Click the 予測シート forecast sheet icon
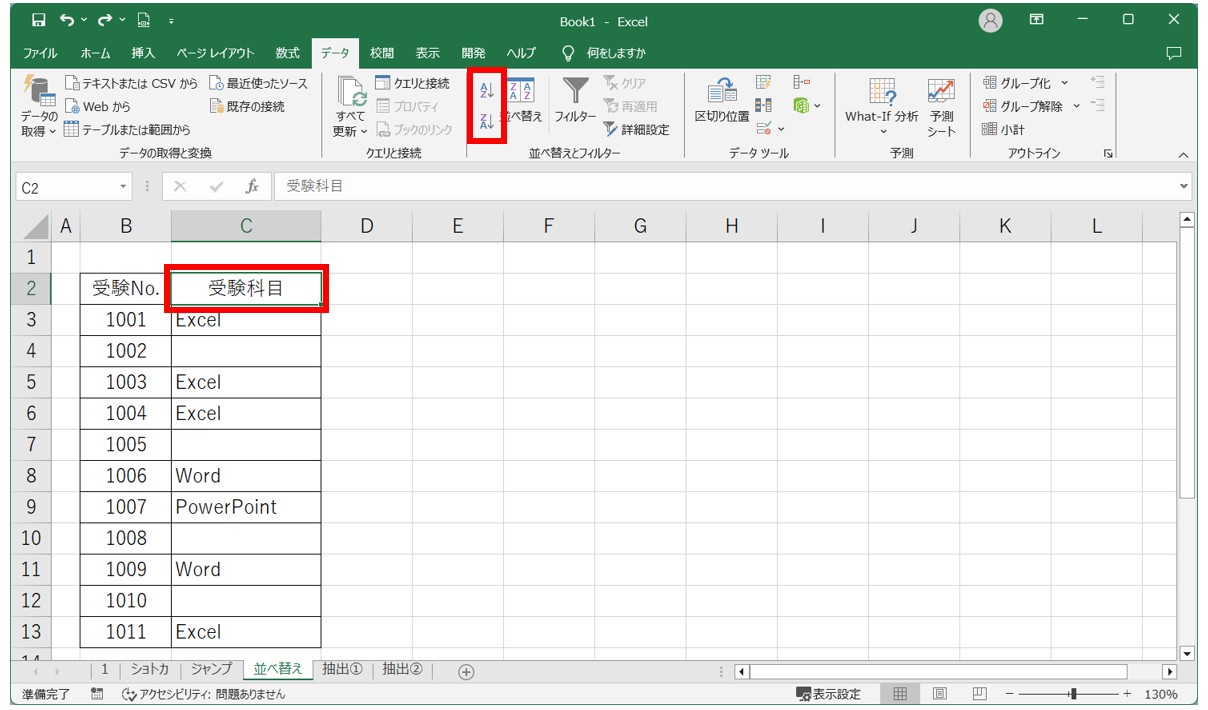1208x710 pixels. 941,104
